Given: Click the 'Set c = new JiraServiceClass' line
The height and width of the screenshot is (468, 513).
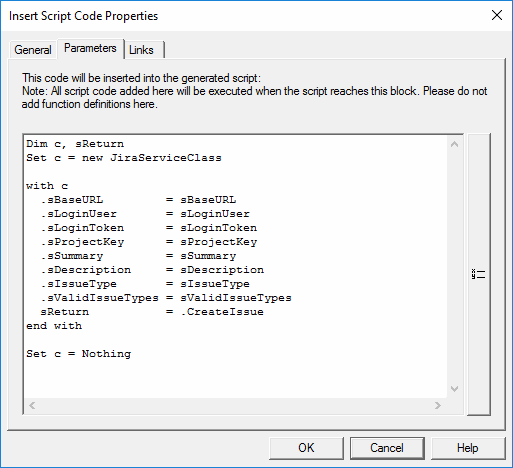Looking at the screenshot, I should [124, 158].
